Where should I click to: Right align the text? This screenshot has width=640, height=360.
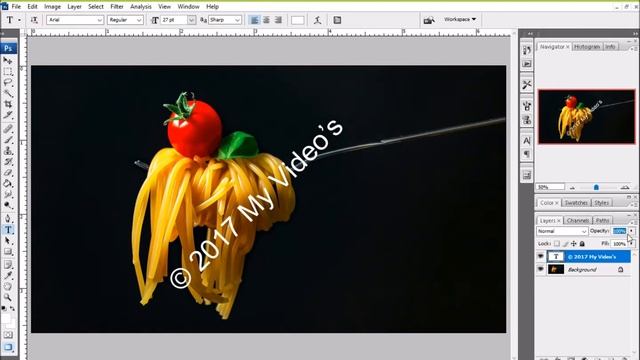[278, 20]
